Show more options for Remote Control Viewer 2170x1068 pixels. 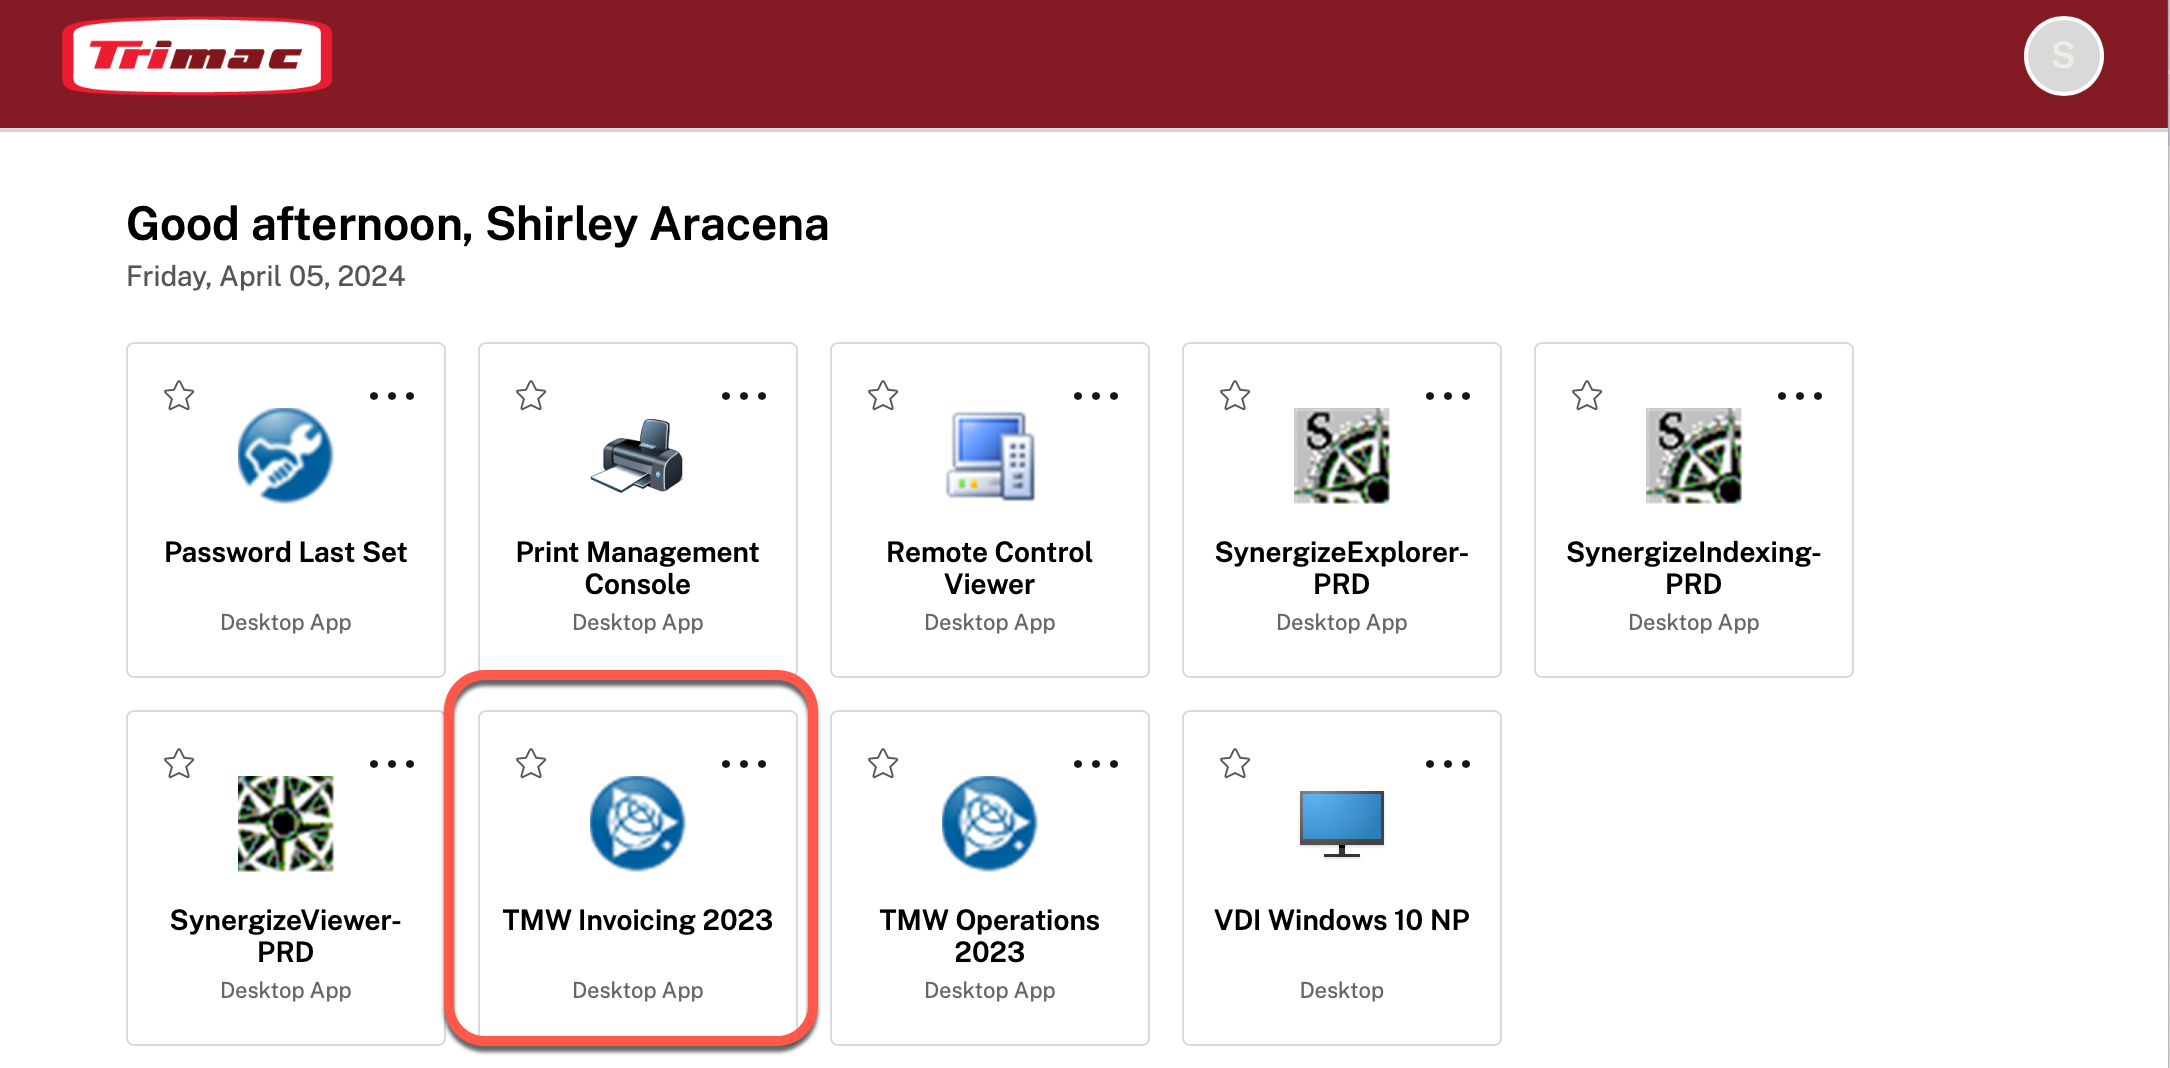coord(1096,396)
